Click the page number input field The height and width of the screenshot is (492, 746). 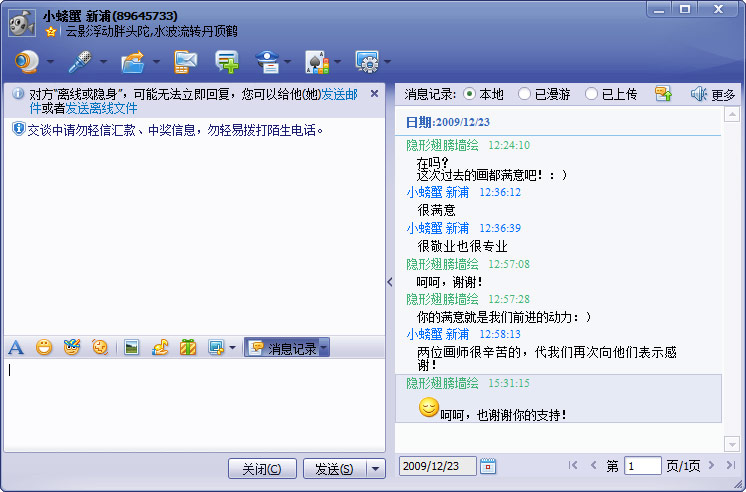(643, 466)
